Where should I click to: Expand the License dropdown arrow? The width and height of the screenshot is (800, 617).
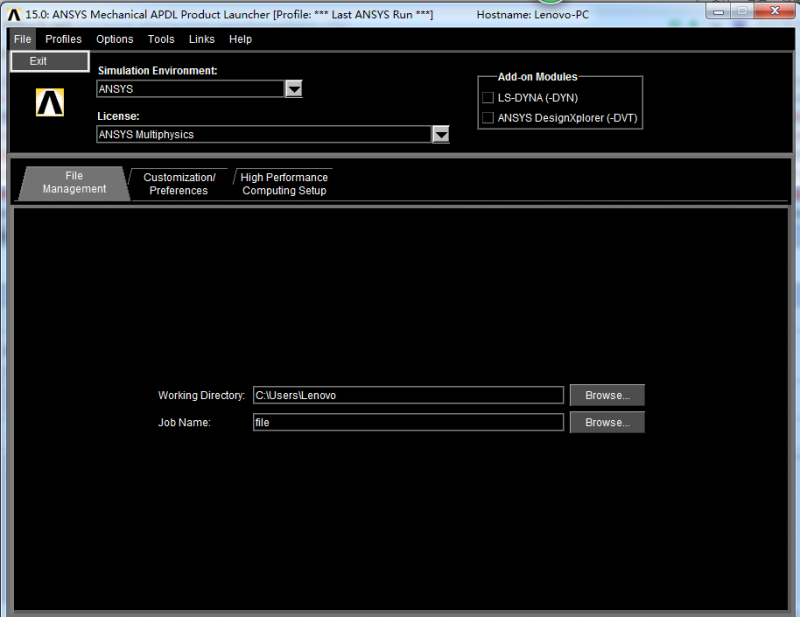(441, 135)
